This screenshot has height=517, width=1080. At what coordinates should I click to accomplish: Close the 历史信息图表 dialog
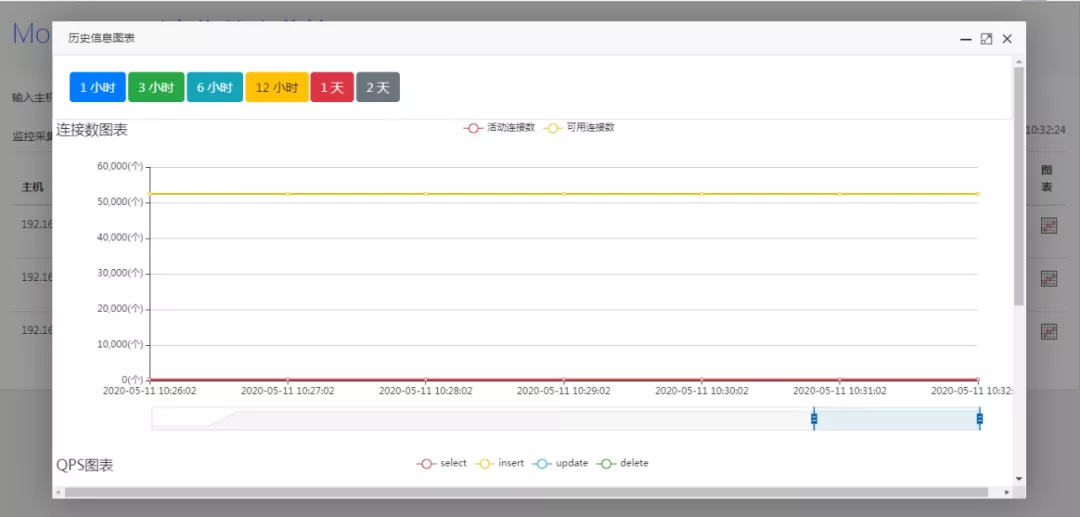pos(1007,39)
